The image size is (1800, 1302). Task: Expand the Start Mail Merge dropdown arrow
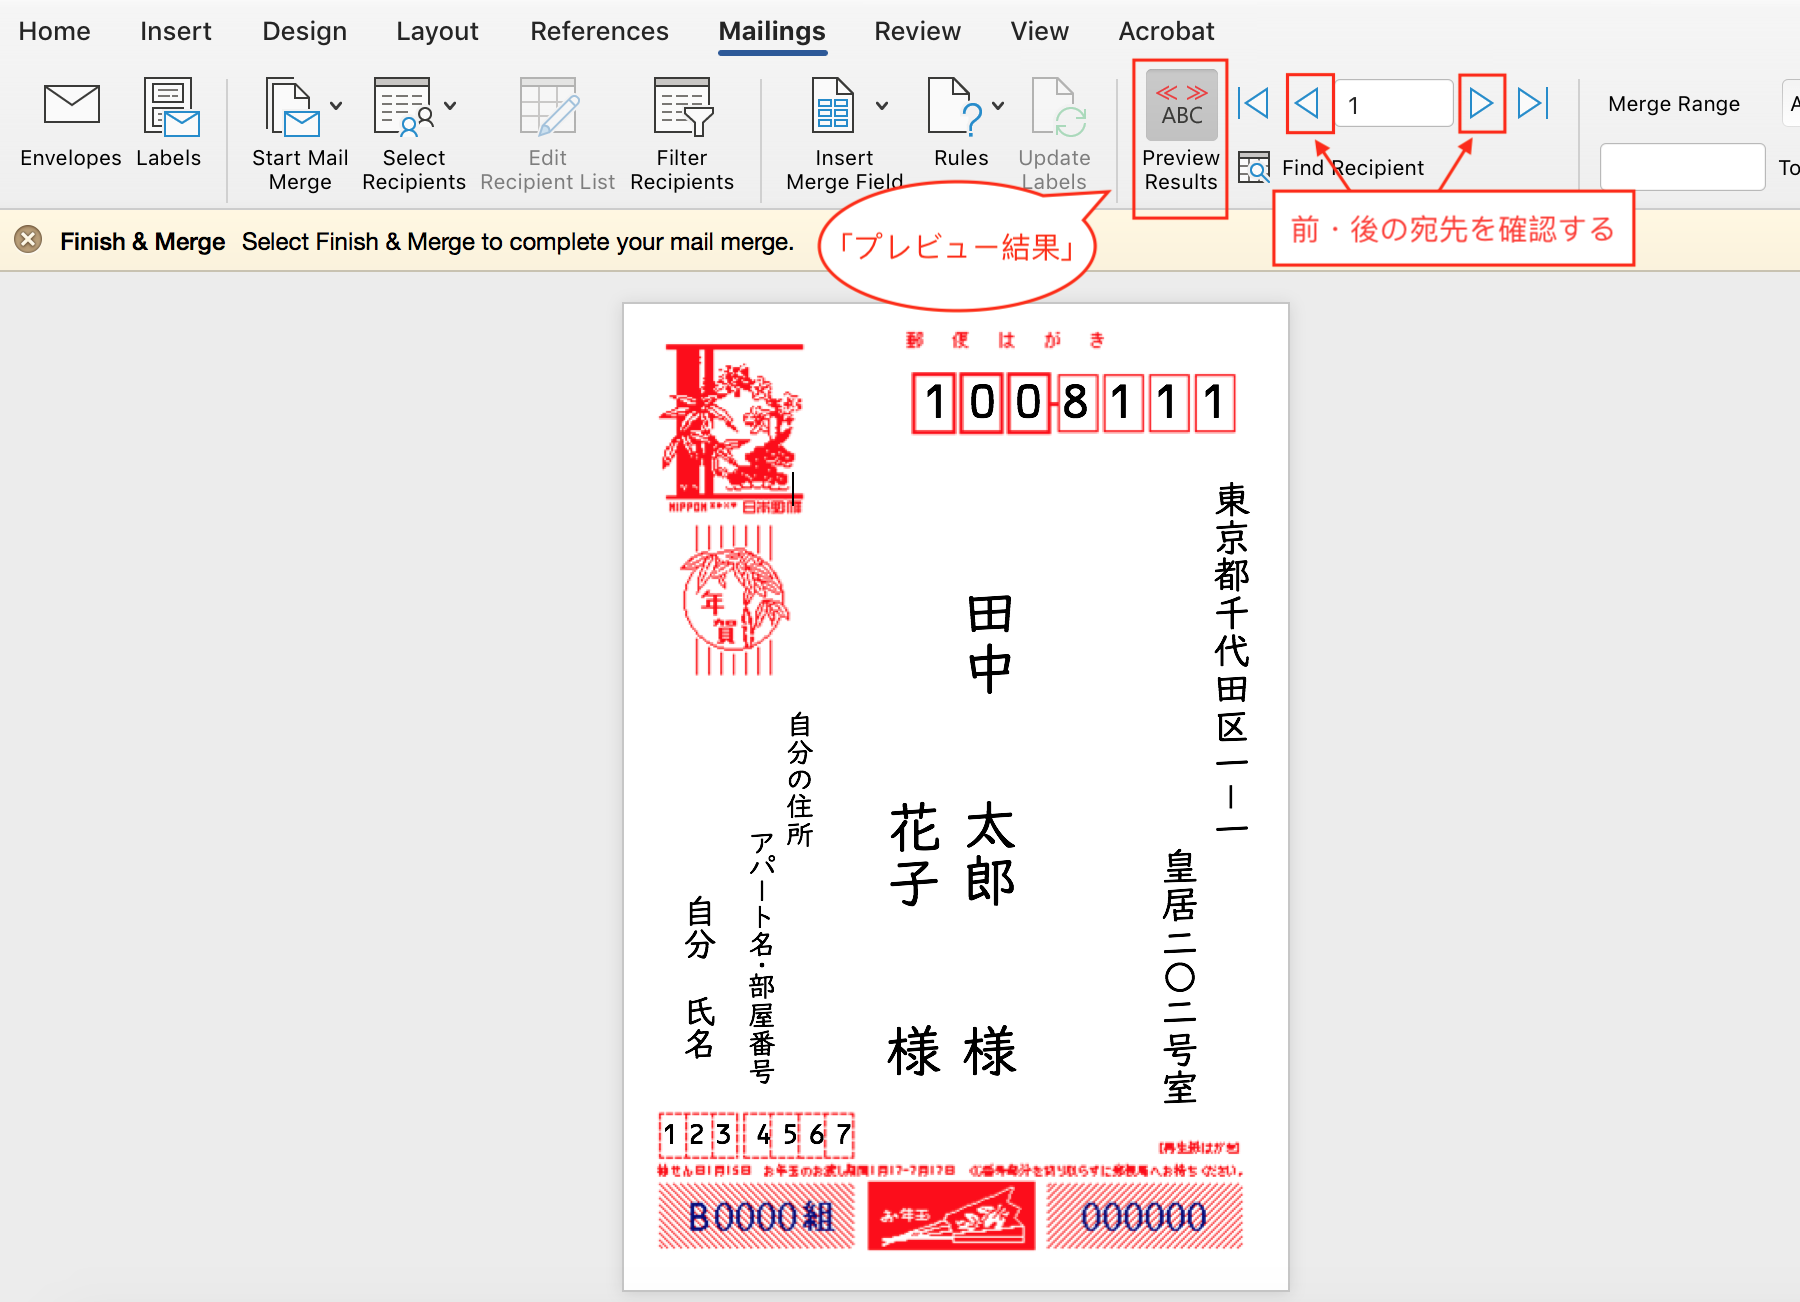click(x=336, y=106)
